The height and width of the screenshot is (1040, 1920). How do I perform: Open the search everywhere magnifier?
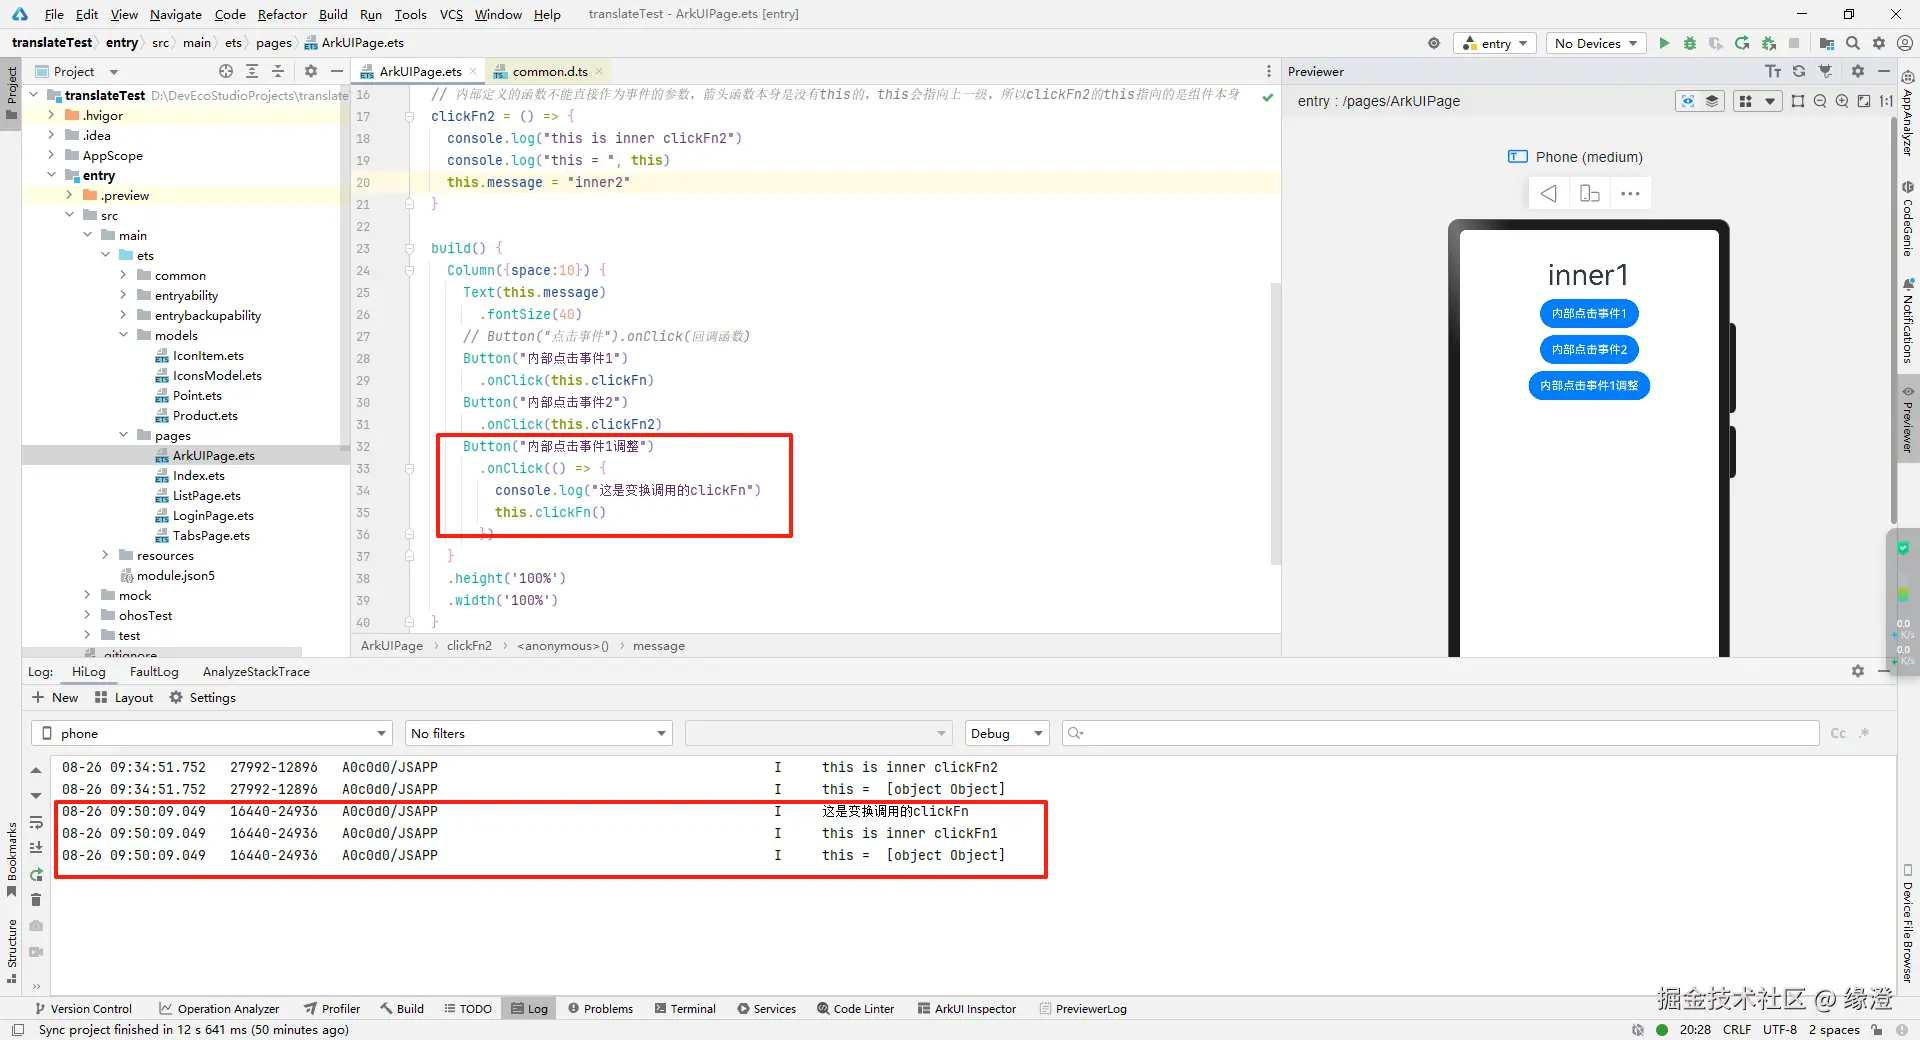pos(1853,43)
